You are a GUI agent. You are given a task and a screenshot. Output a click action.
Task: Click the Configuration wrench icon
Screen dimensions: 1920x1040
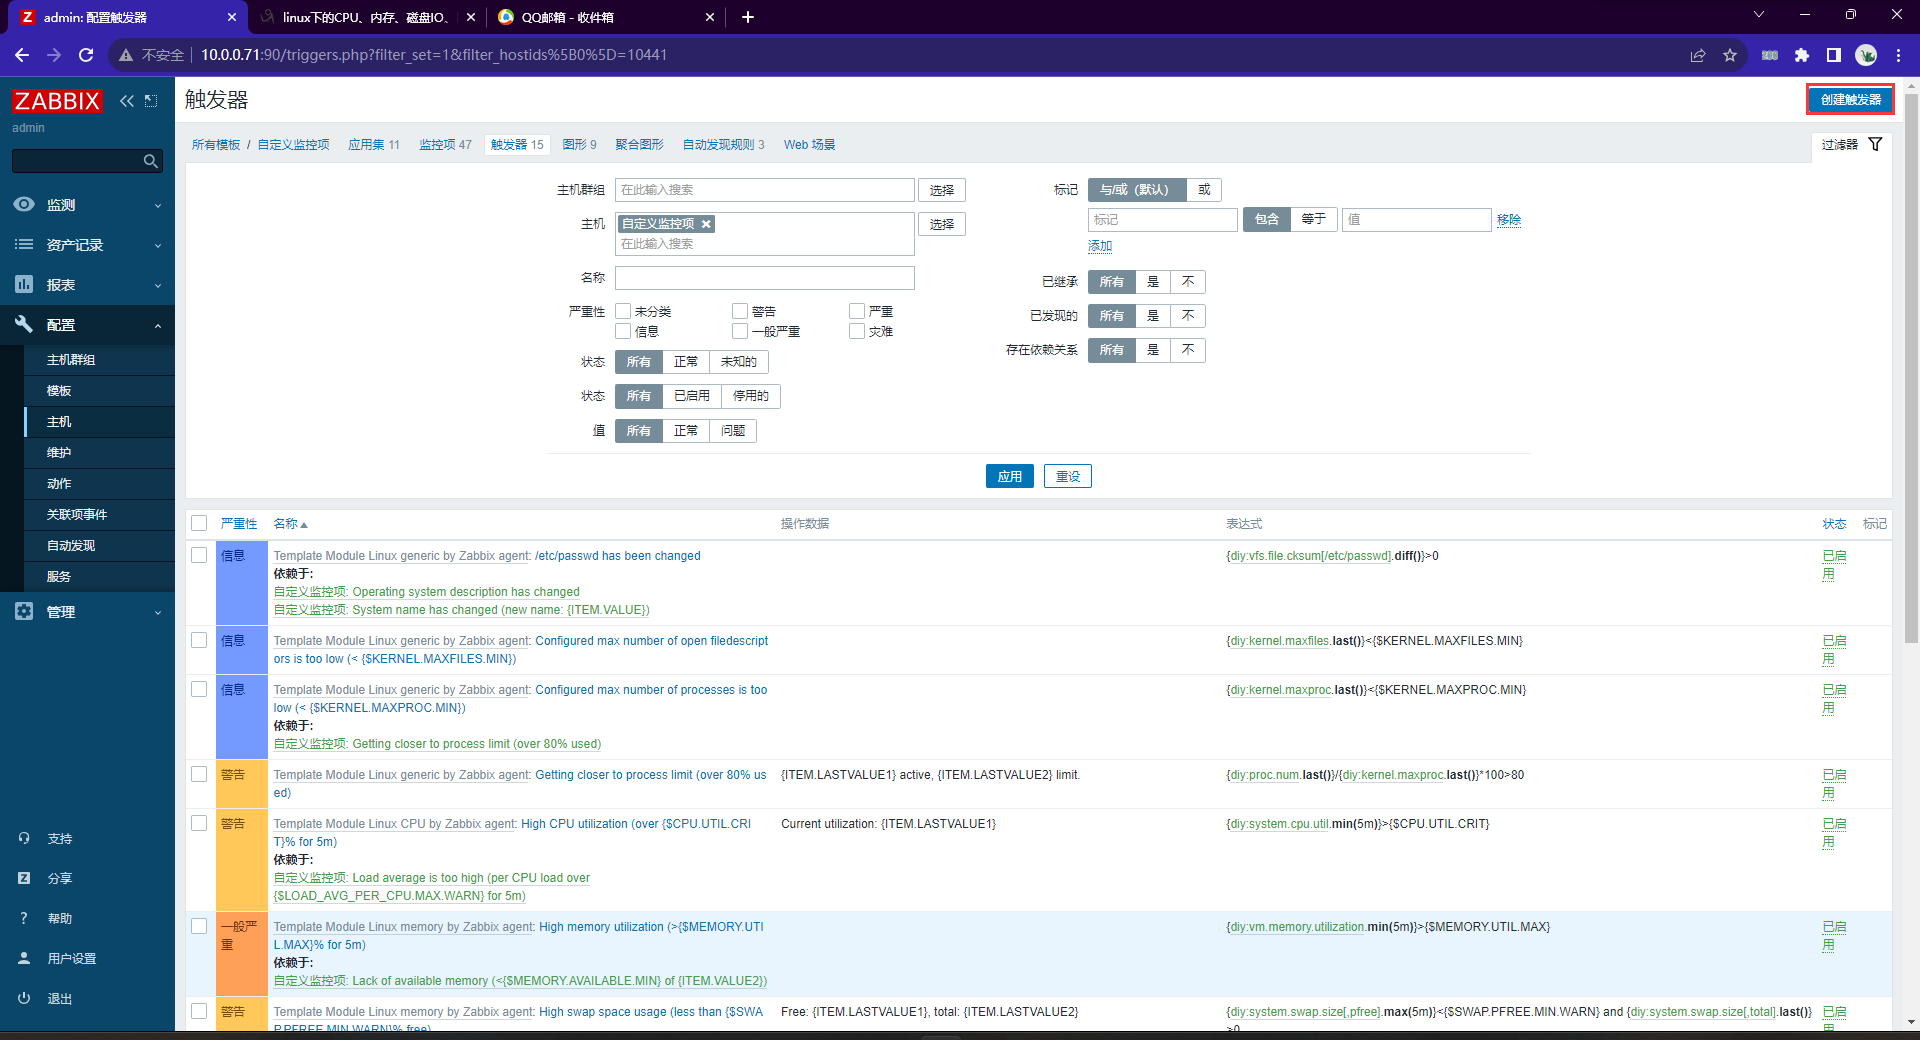(x=24, y=324)
